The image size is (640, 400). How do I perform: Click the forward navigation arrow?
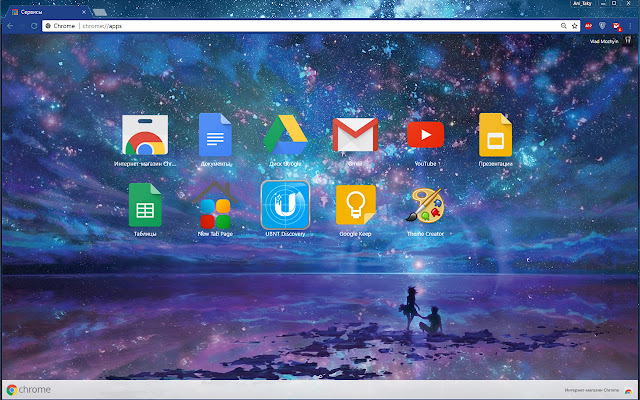22,26
